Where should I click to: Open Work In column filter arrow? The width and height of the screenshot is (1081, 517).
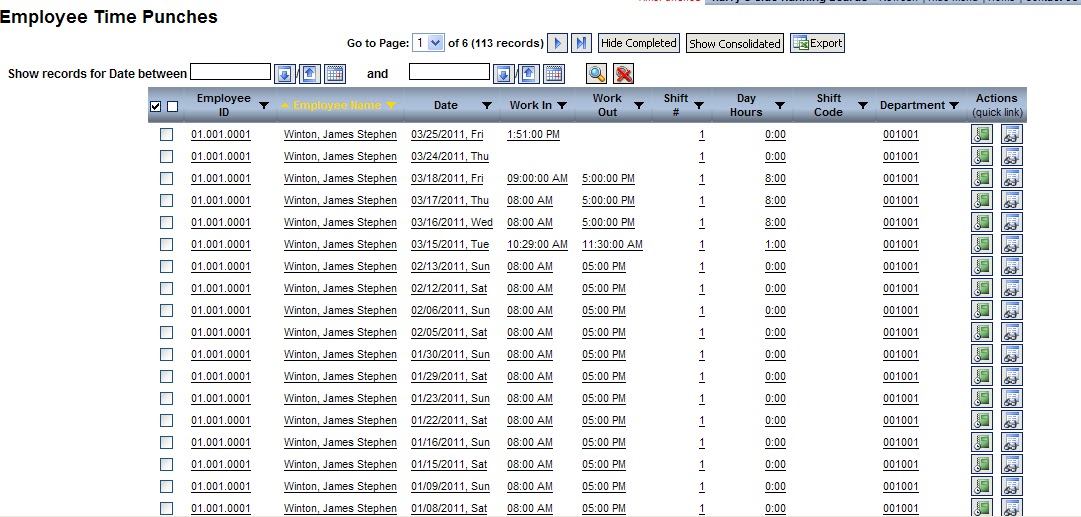(x=562, y=105)
